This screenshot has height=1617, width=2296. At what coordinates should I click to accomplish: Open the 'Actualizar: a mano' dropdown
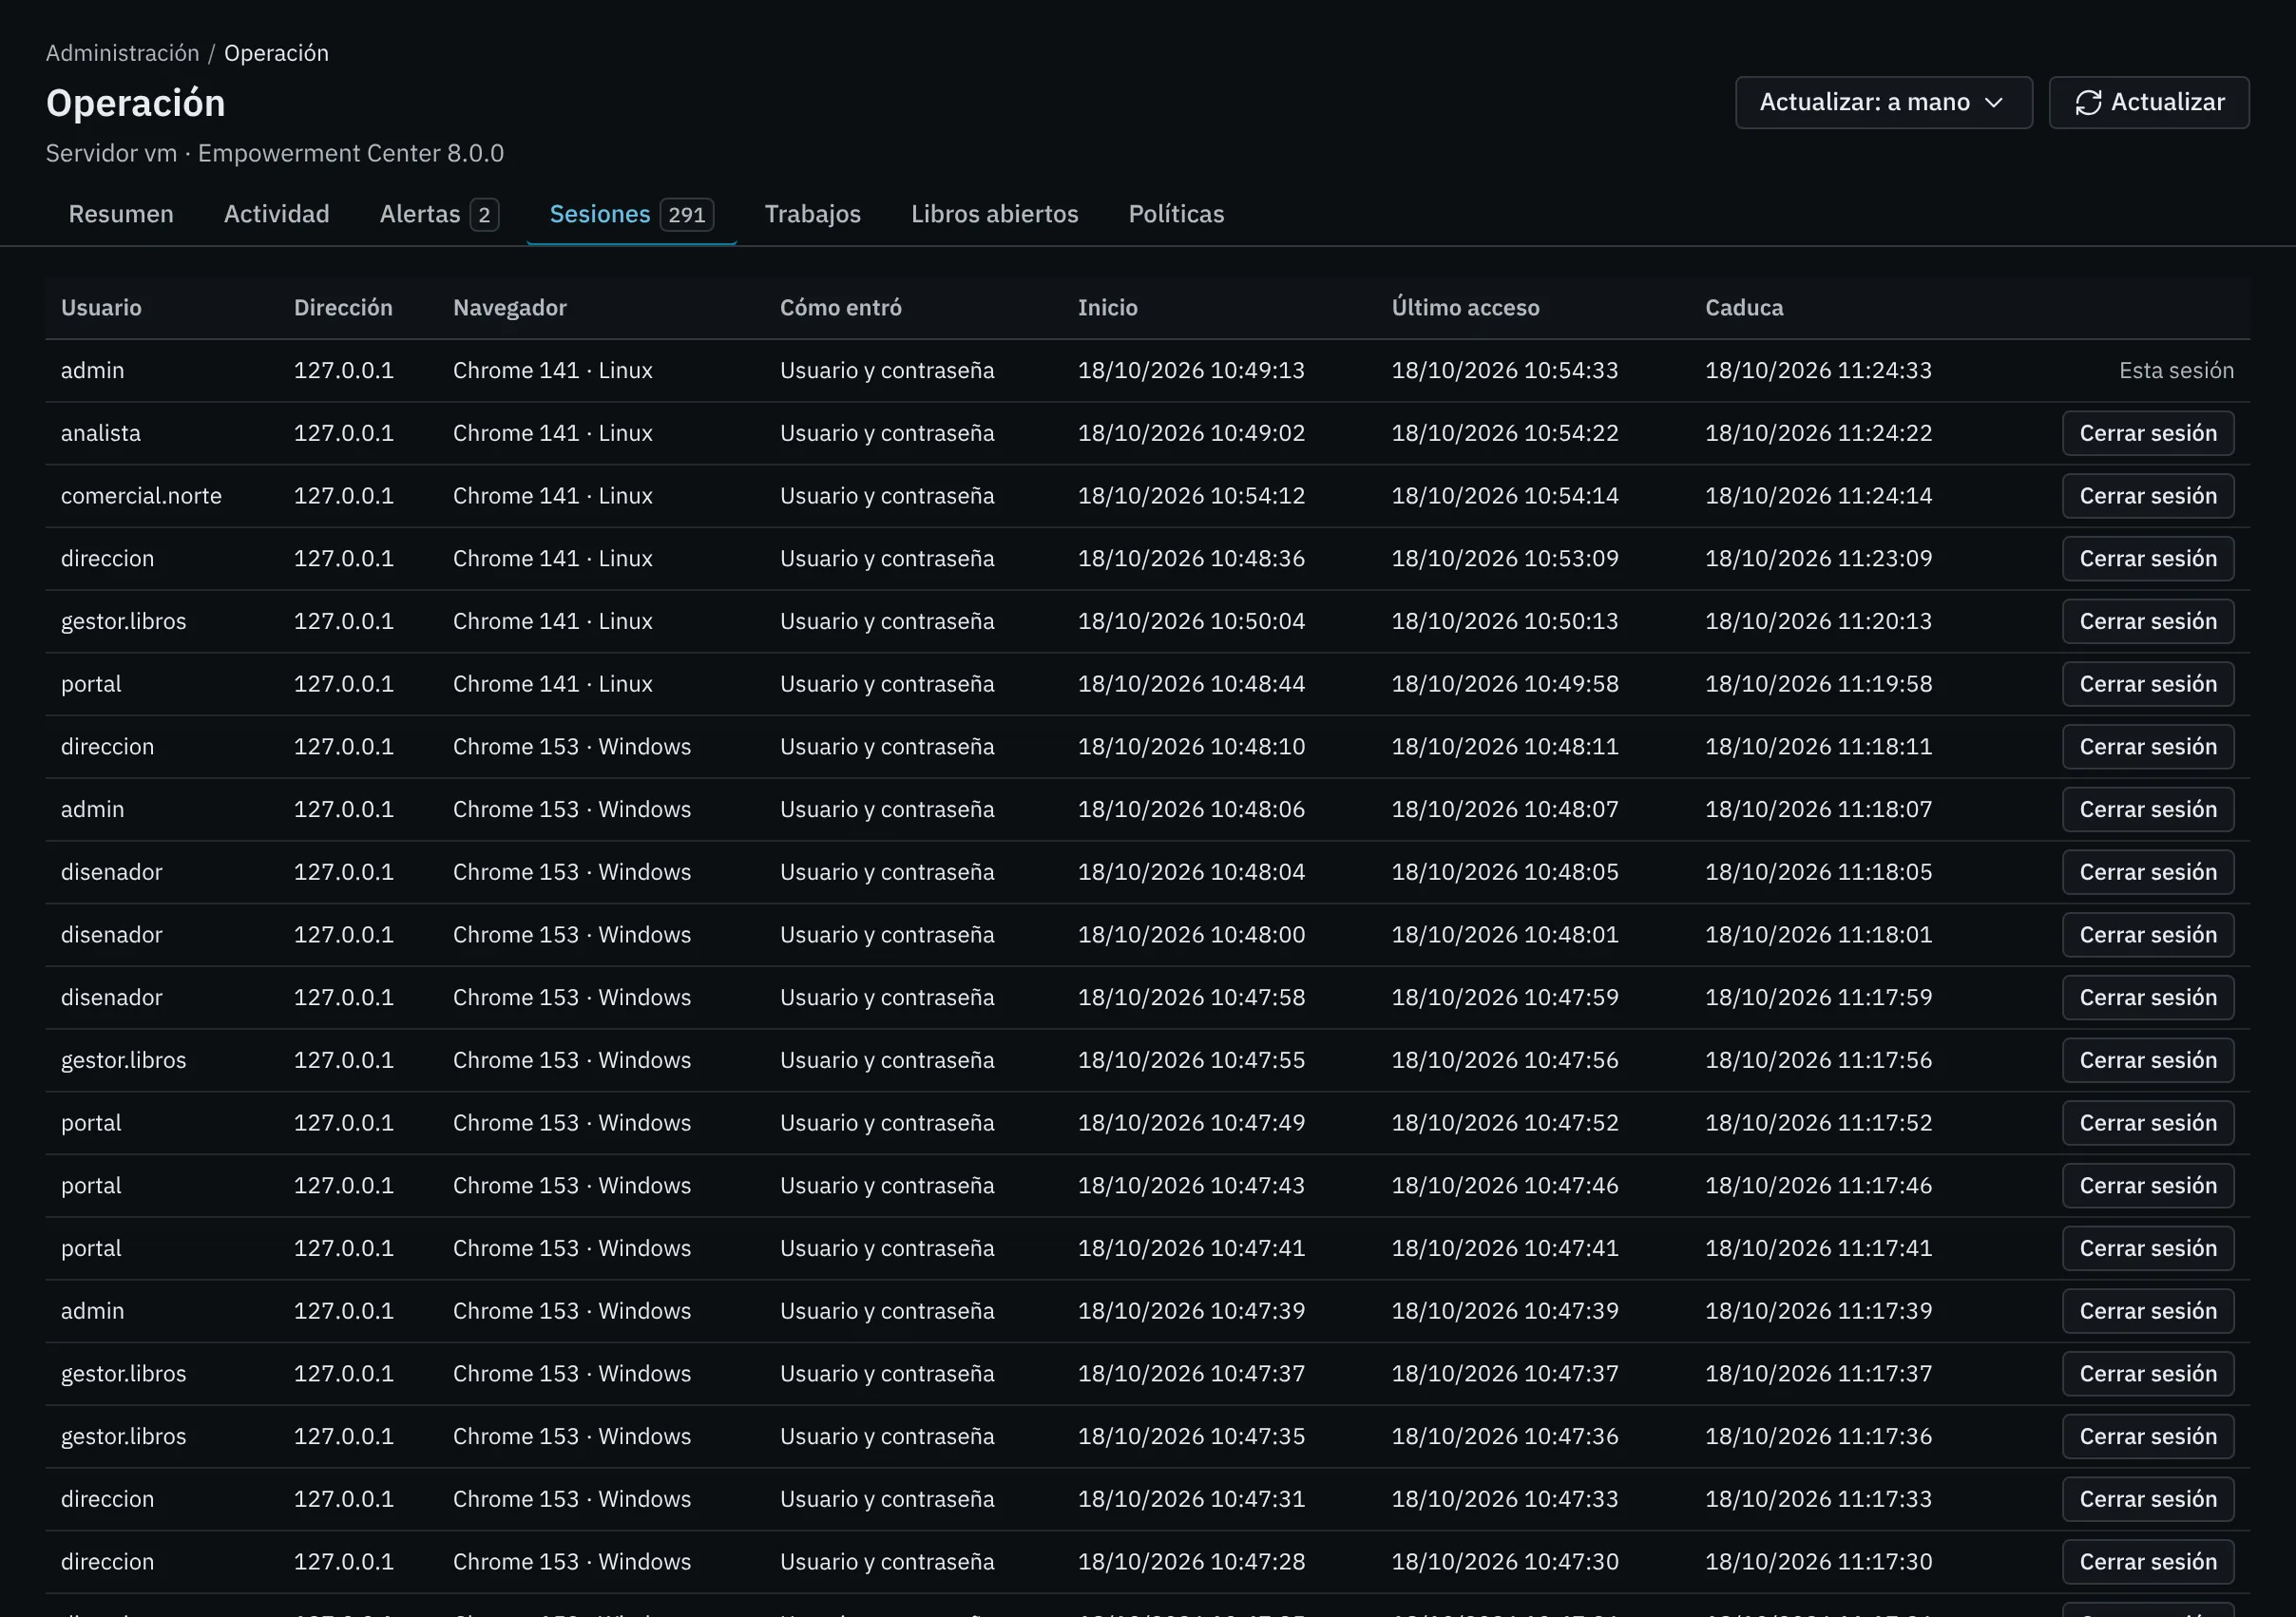pyautogui.click(x=1883, y=102)
